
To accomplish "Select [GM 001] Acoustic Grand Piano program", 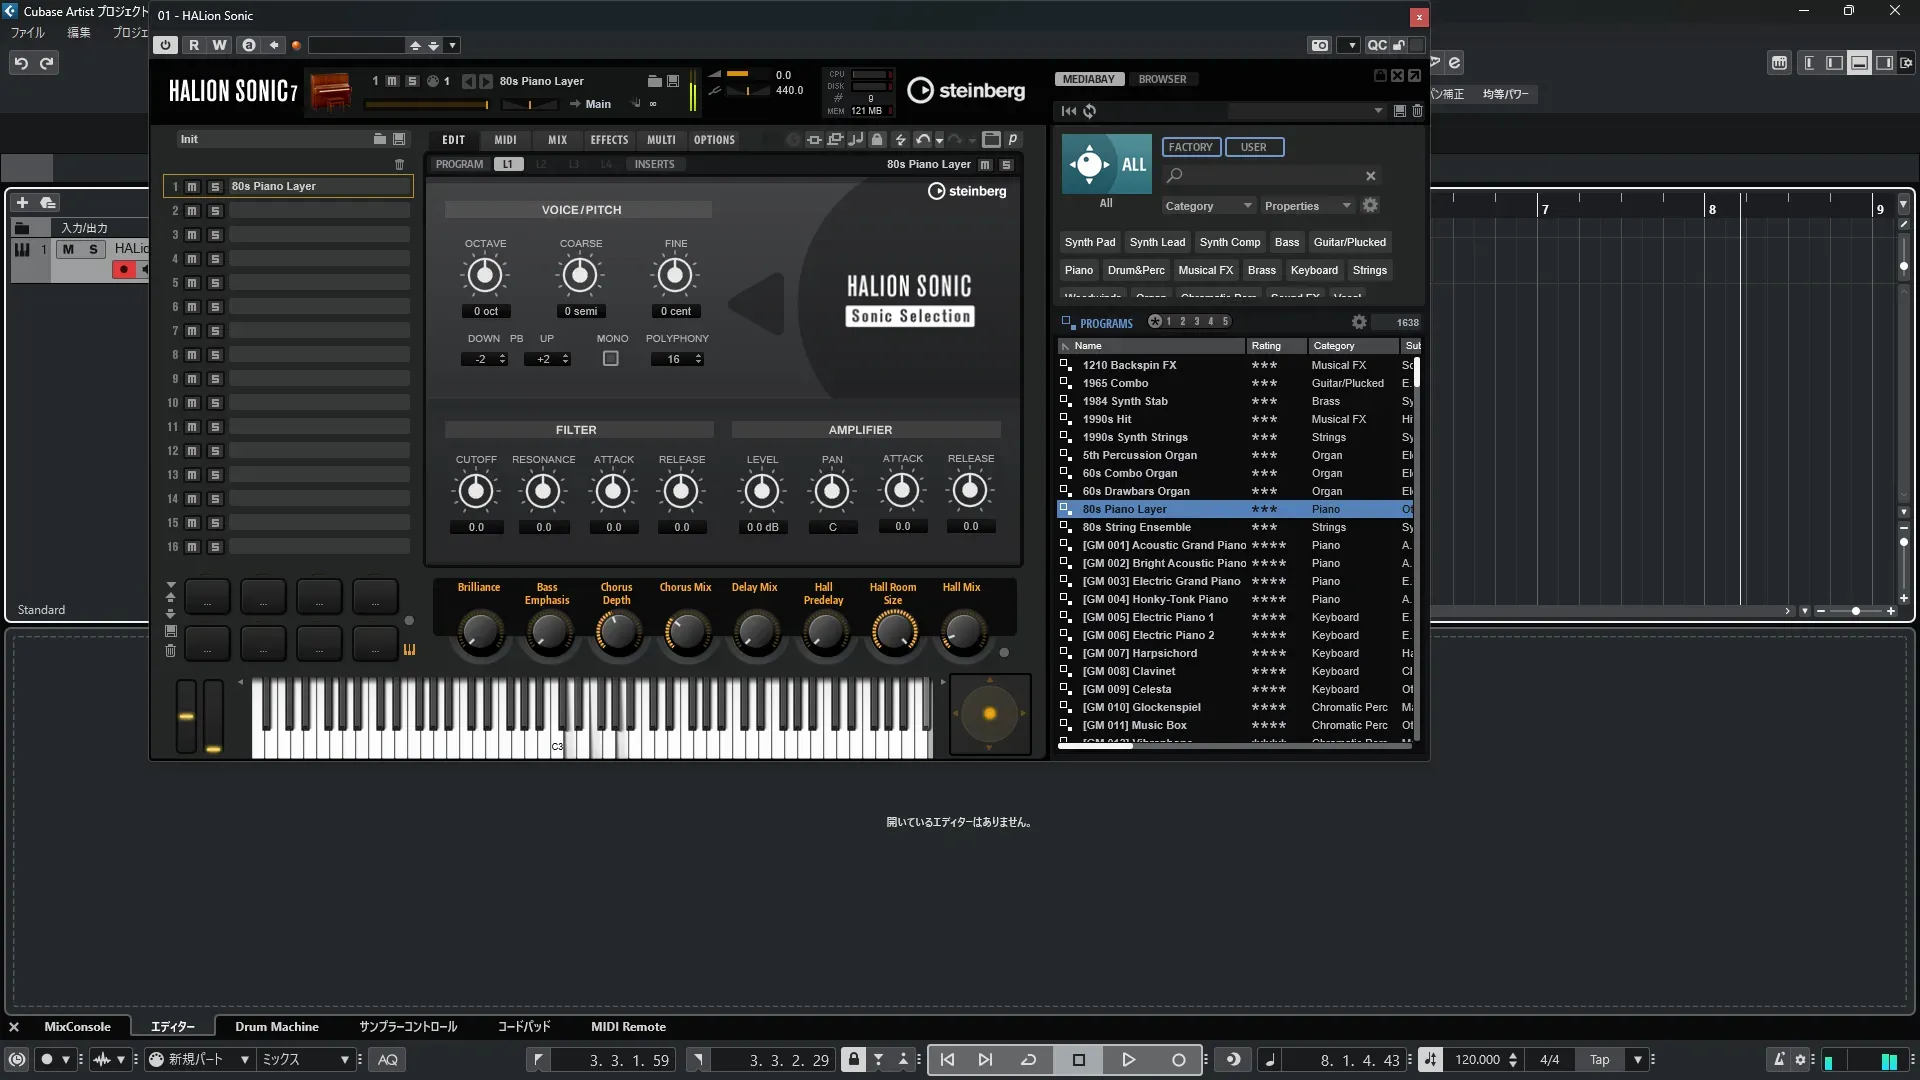I will pos(1164,545).
